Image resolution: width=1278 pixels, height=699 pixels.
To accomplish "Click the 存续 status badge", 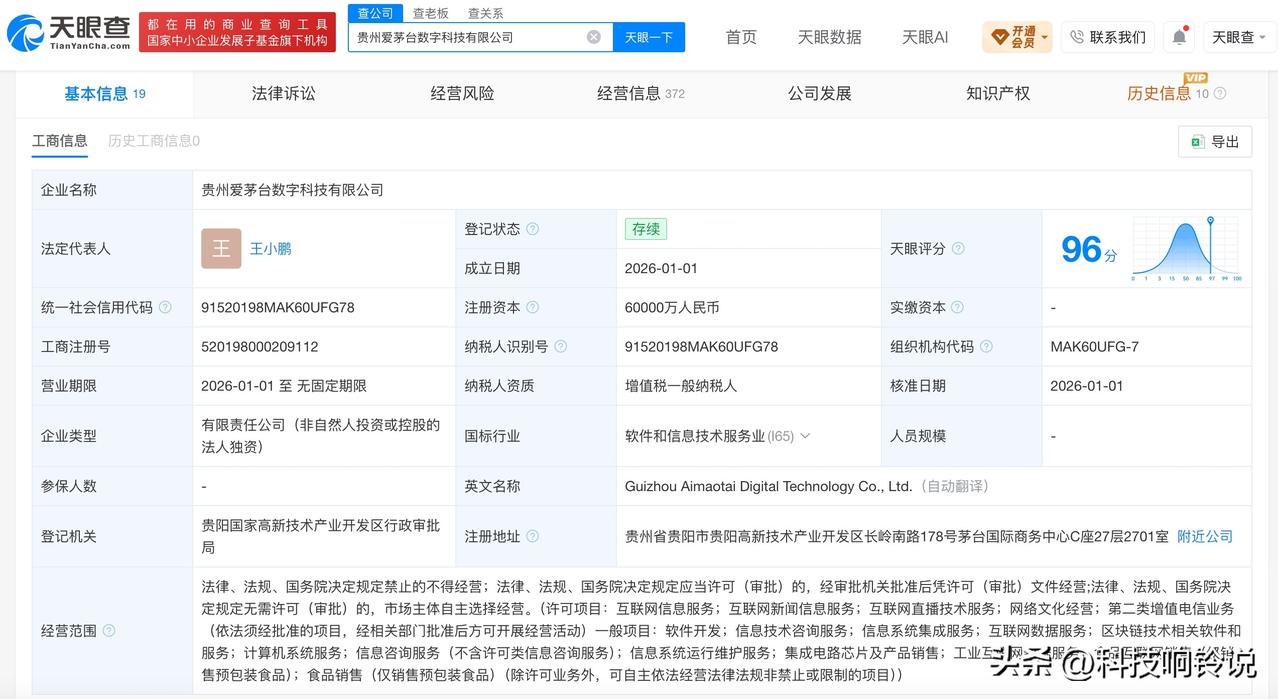I will tap(646, 229).
